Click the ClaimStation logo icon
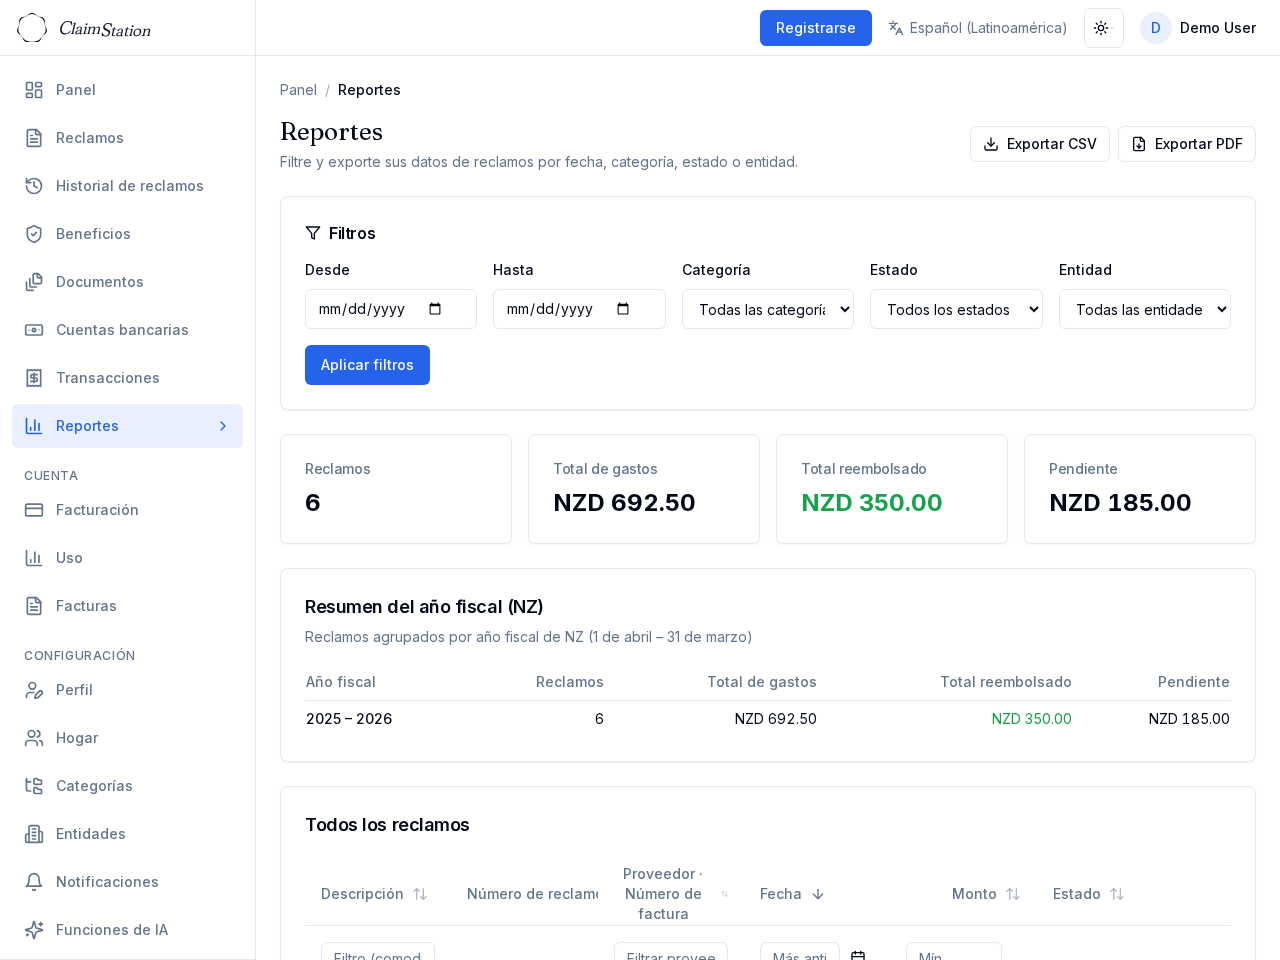The width and height of the screenshot is (1280, 960). (32, 28)
